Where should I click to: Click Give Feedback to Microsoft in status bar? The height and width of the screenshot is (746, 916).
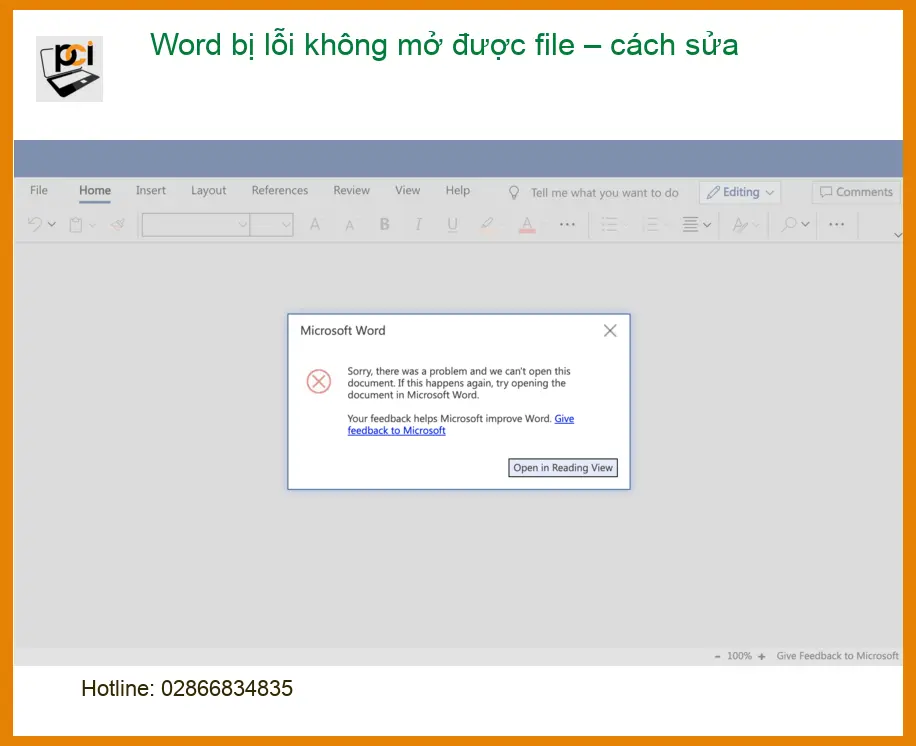click(x=837, y=656)
